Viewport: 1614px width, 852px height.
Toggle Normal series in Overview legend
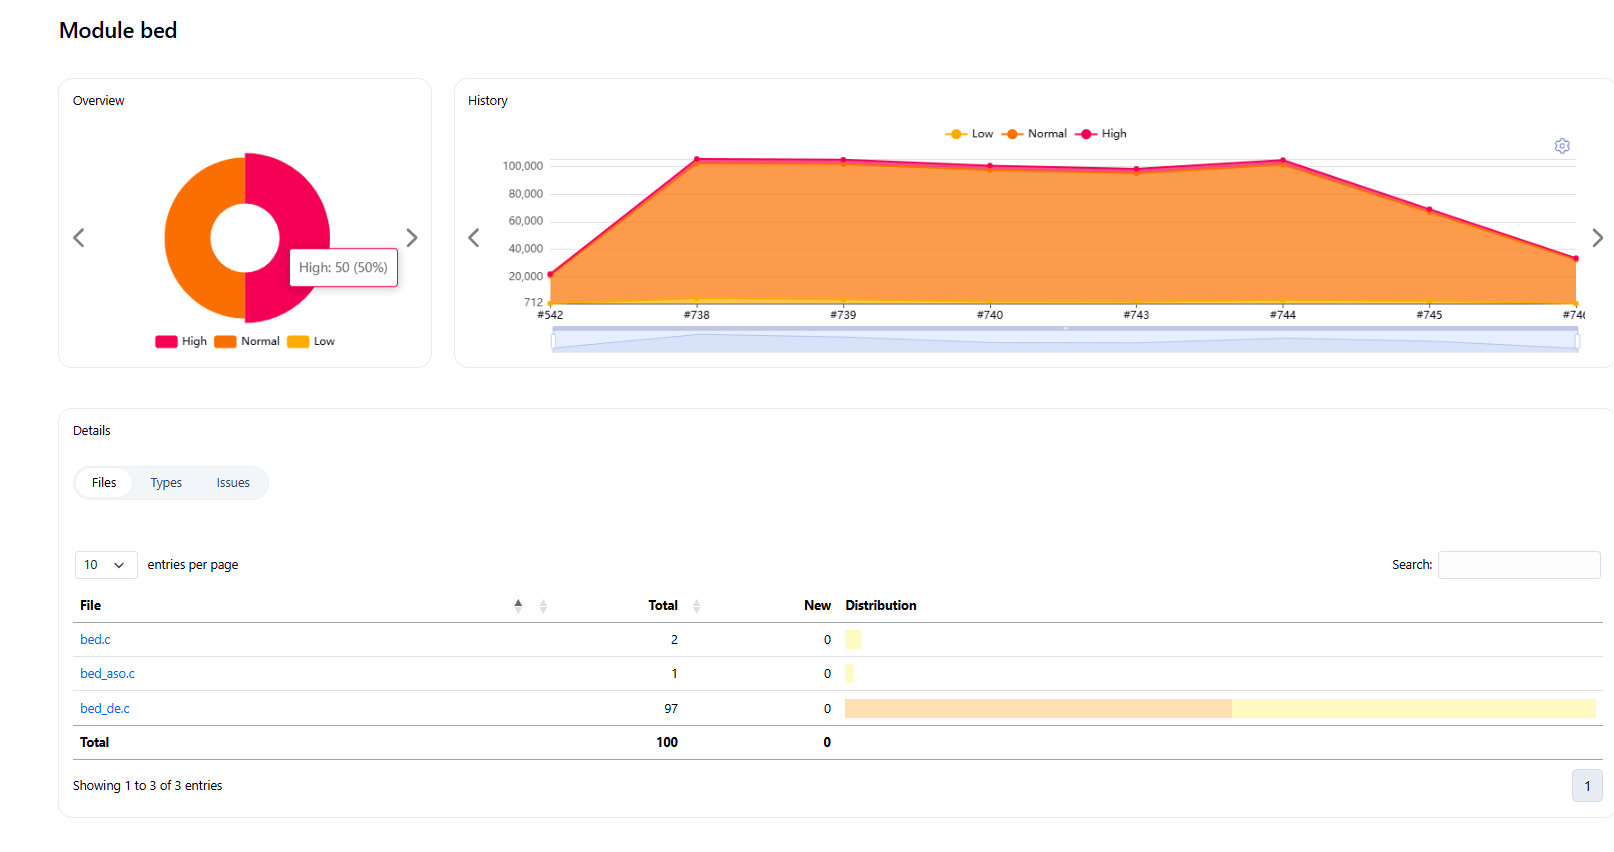pyautogui.click(x=247, y=342)
